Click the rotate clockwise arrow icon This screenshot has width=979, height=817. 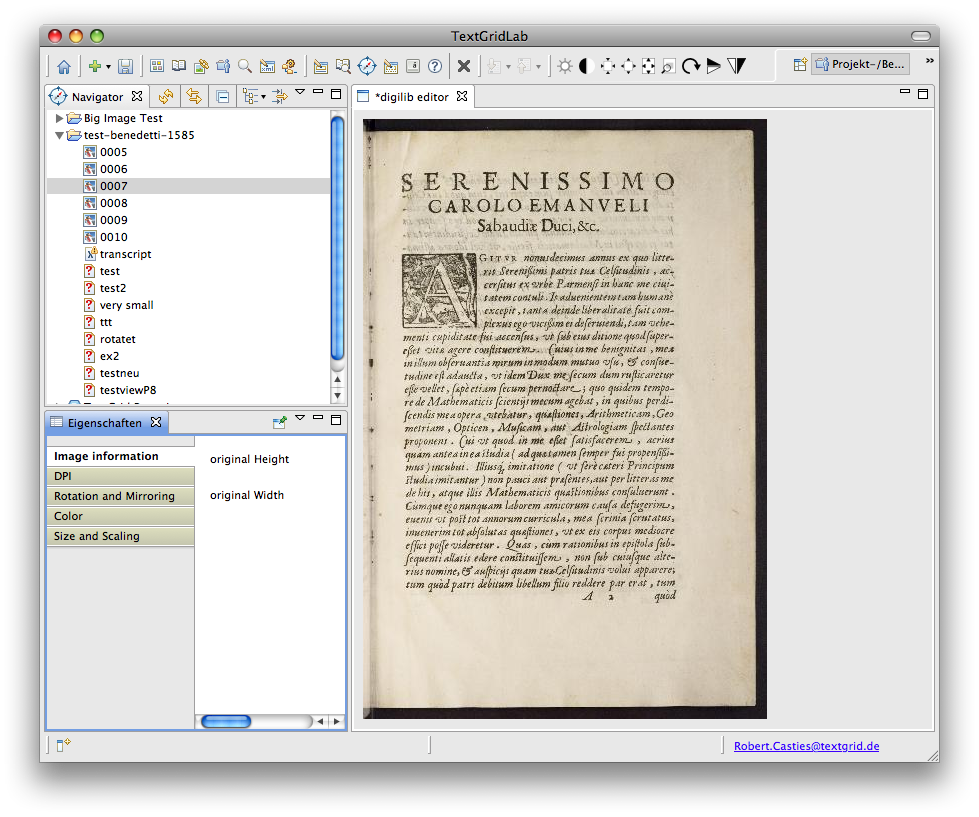[x=690, y=67]
